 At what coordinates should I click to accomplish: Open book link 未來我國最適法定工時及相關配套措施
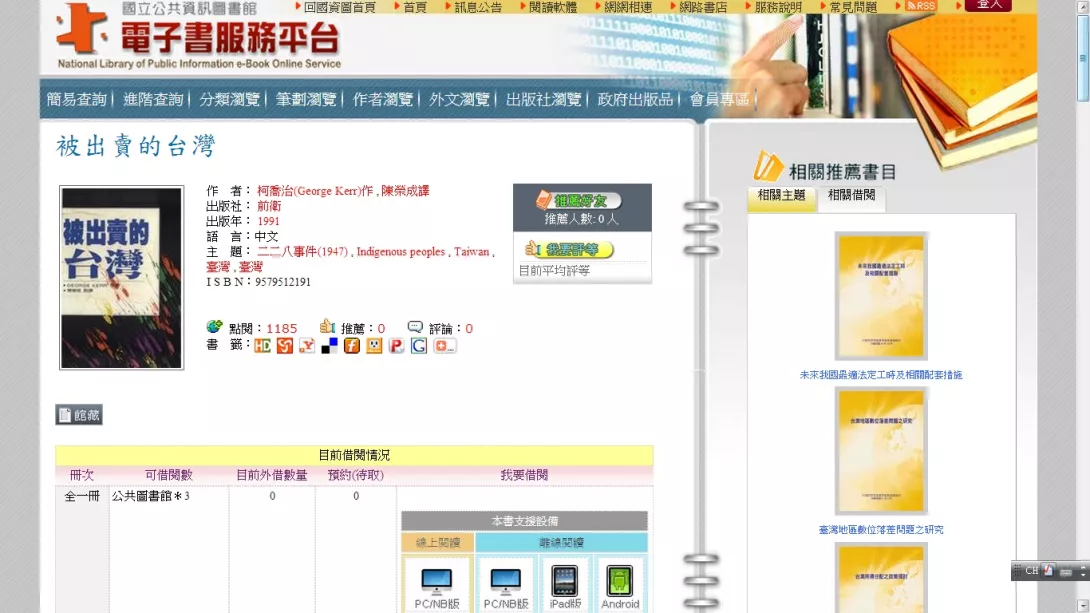pos(881,375)
